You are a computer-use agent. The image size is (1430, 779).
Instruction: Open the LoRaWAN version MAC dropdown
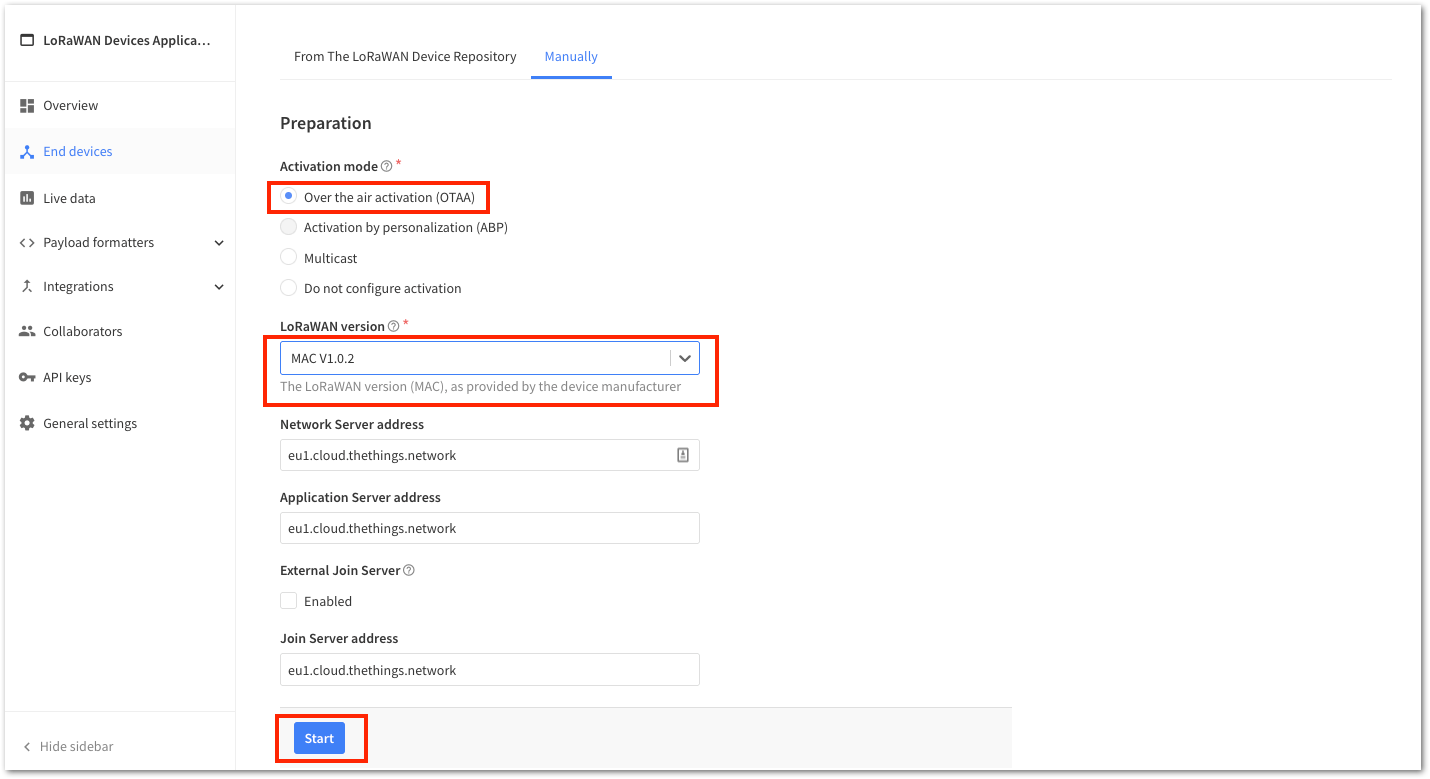coord(490,358)
